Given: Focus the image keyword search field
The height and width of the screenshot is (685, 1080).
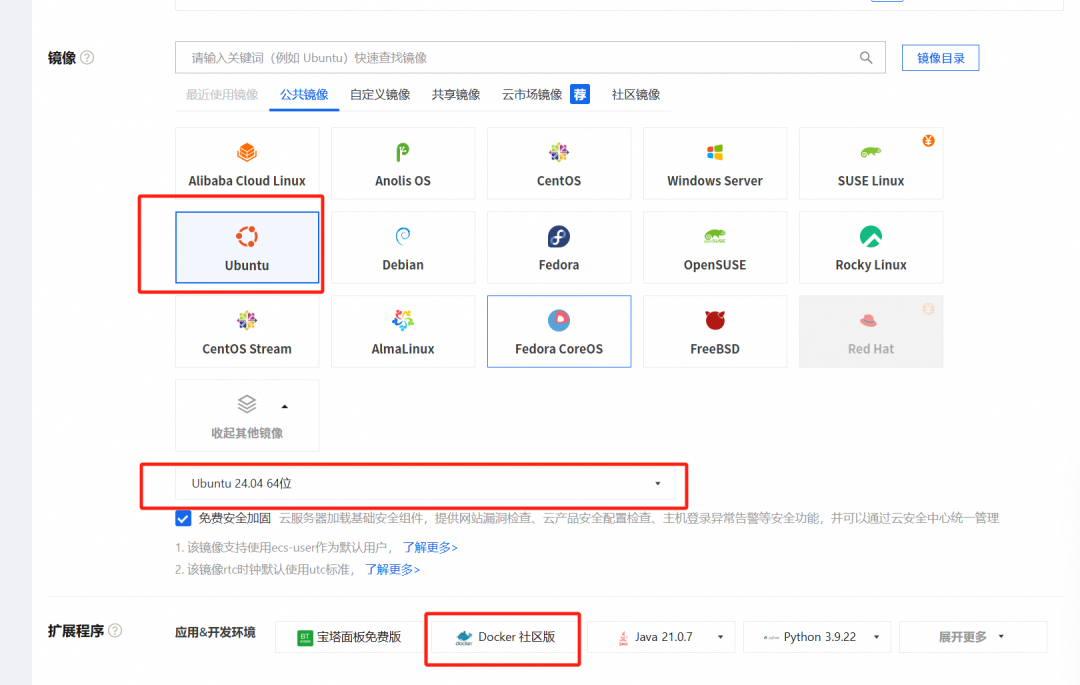Looking at the screenshot, I should coord(530,58).
